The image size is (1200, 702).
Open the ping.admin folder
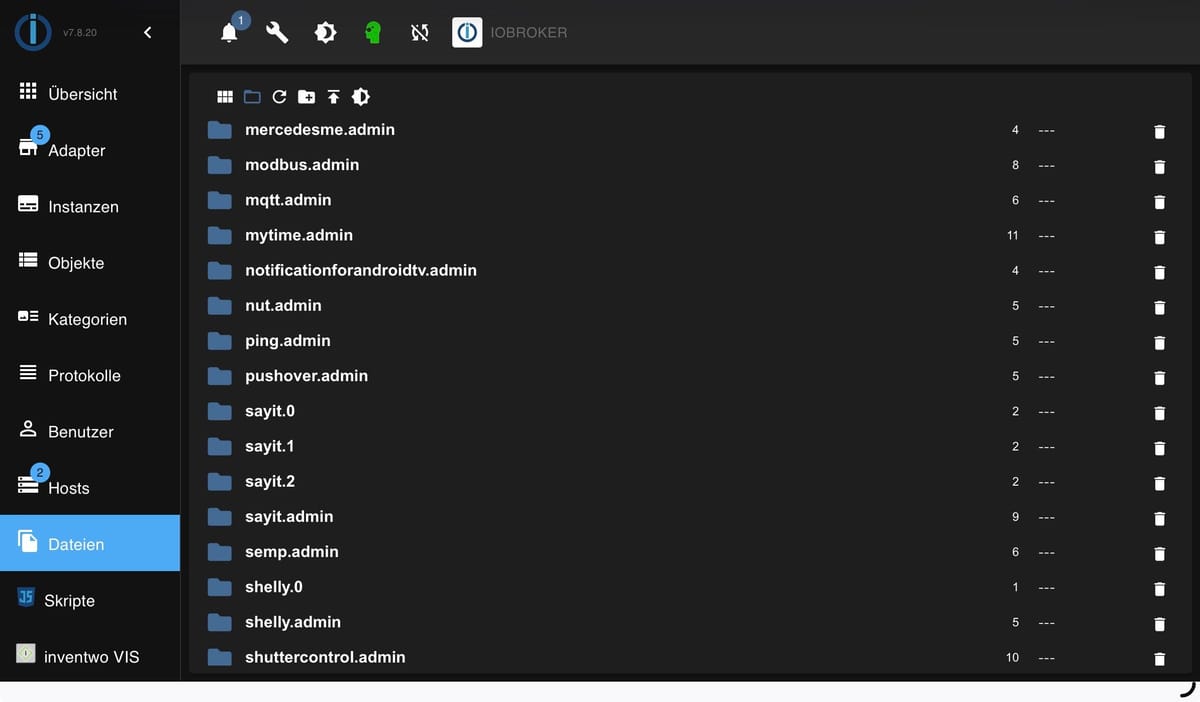pos(288,341)
